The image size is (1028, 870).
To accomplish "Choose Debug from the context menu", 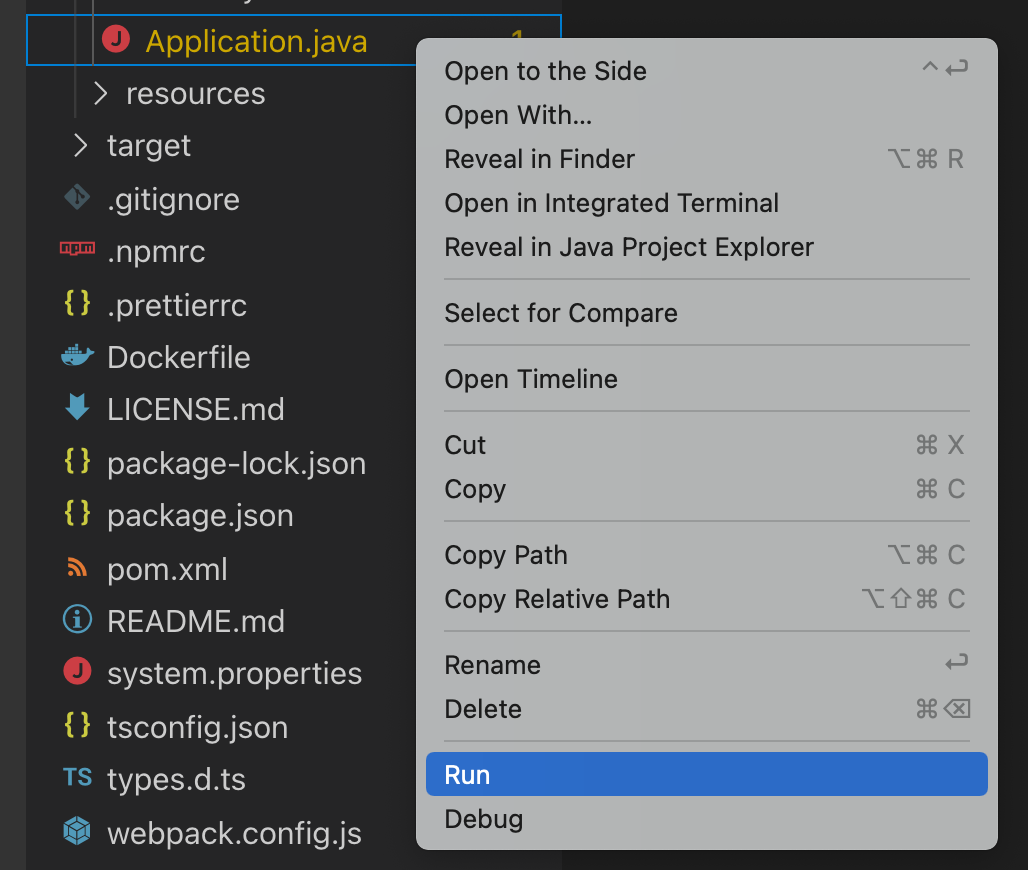I will (483, 819).
